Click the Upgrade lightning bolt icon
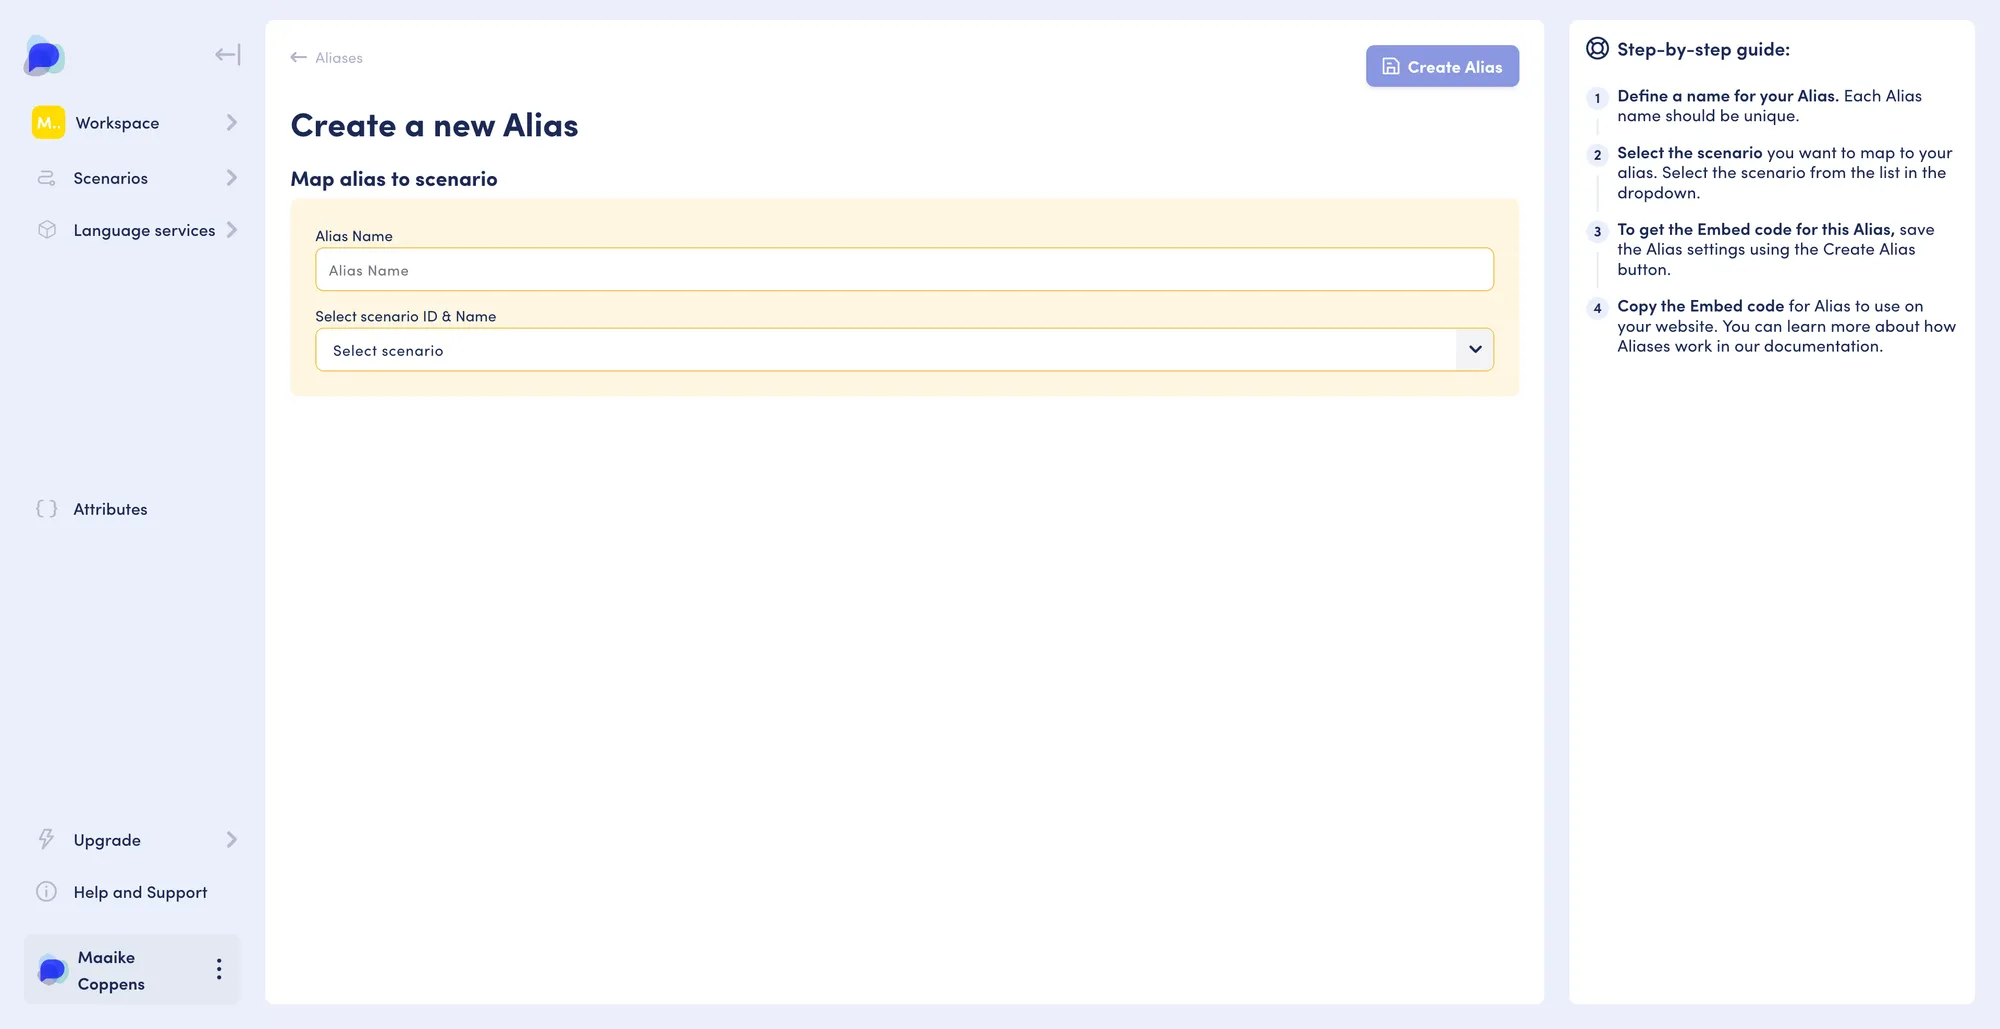This screenshot has width=2000, height=1029. coord(46,840)
